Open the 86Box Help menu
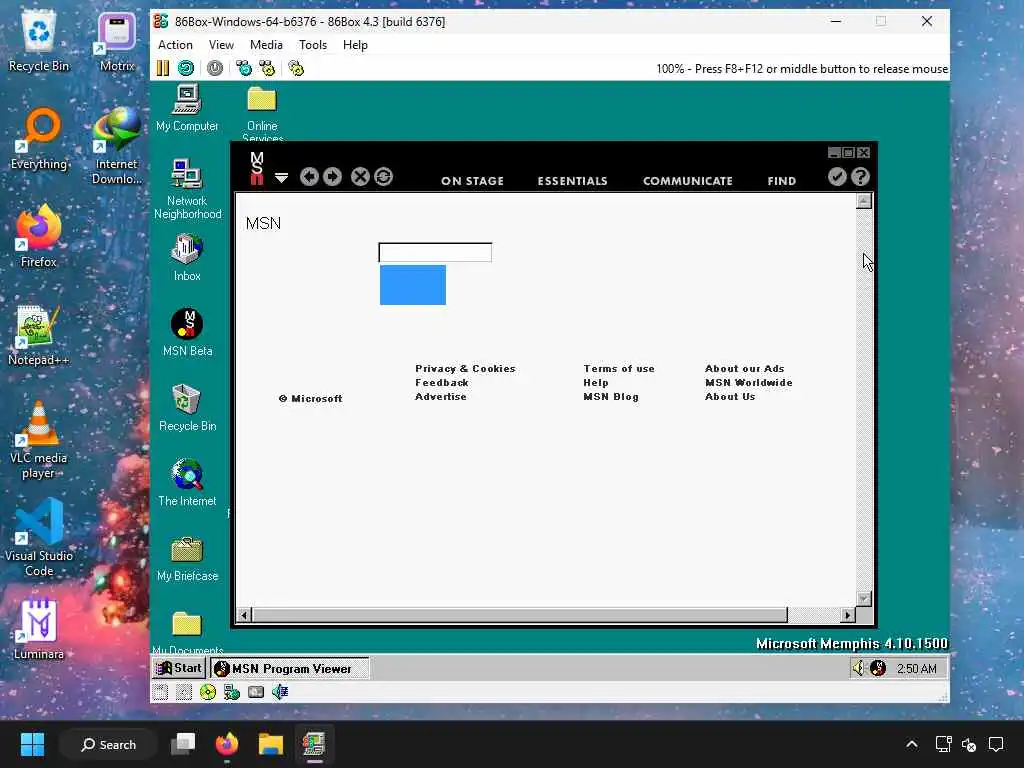 [x=355, y=44]
